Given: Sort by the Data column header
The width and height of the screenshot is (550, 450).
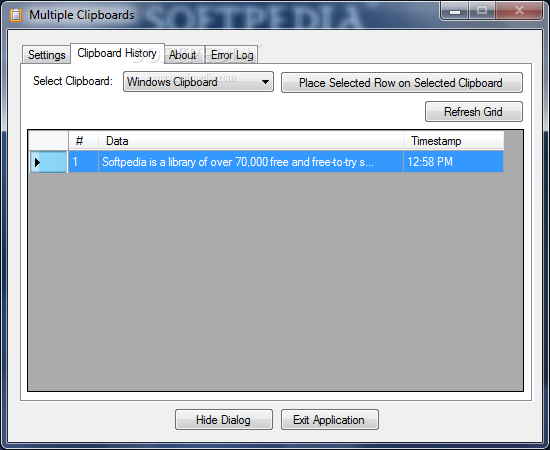Looking at the screenshot, I should tap(251, 141).
